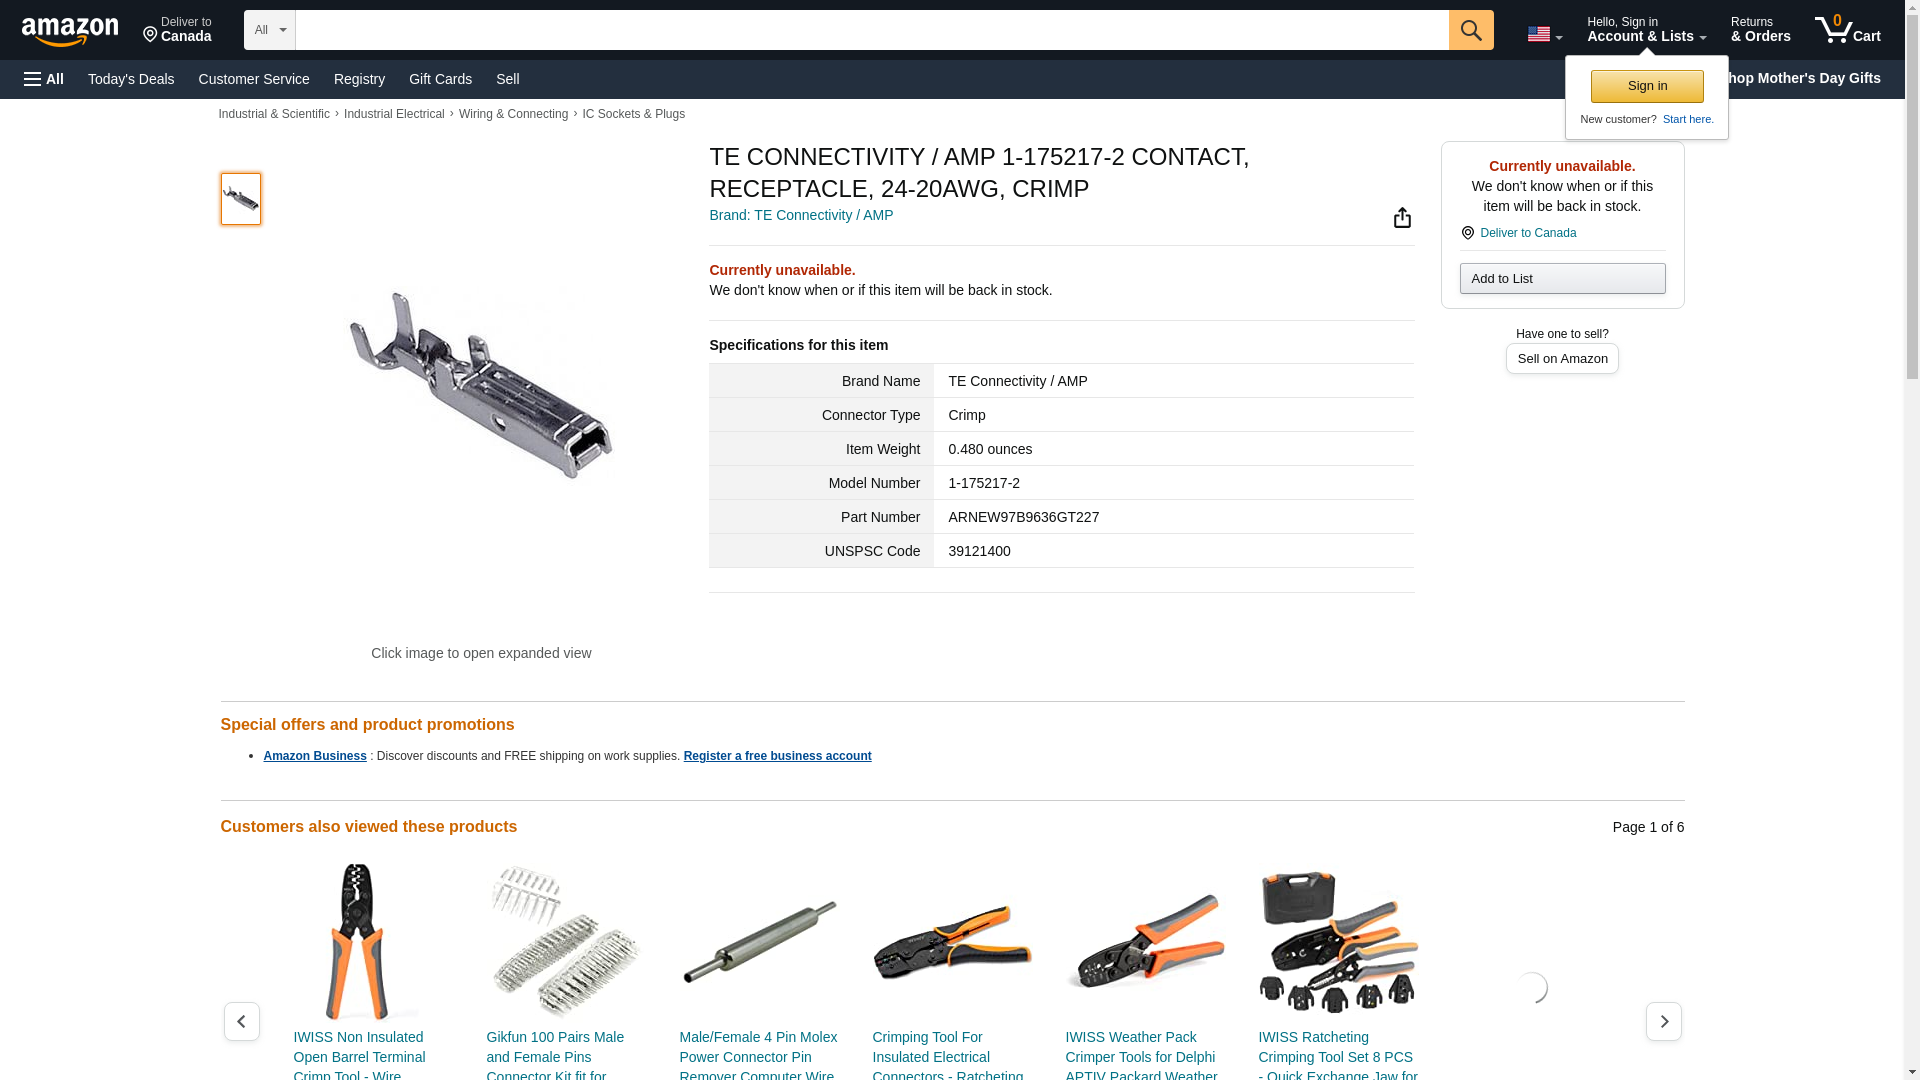Open Register a free business account link

[777, 756]
